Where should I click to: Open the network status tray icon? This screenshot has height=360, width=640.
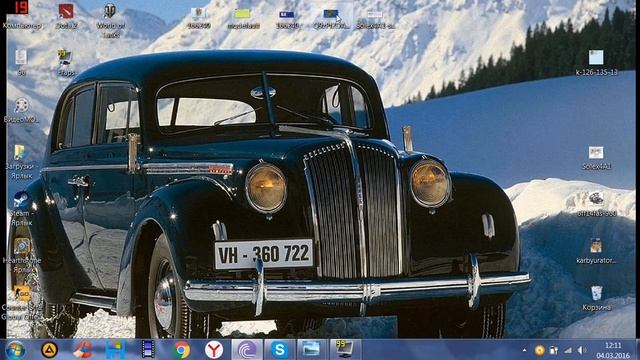pos(568,350)
